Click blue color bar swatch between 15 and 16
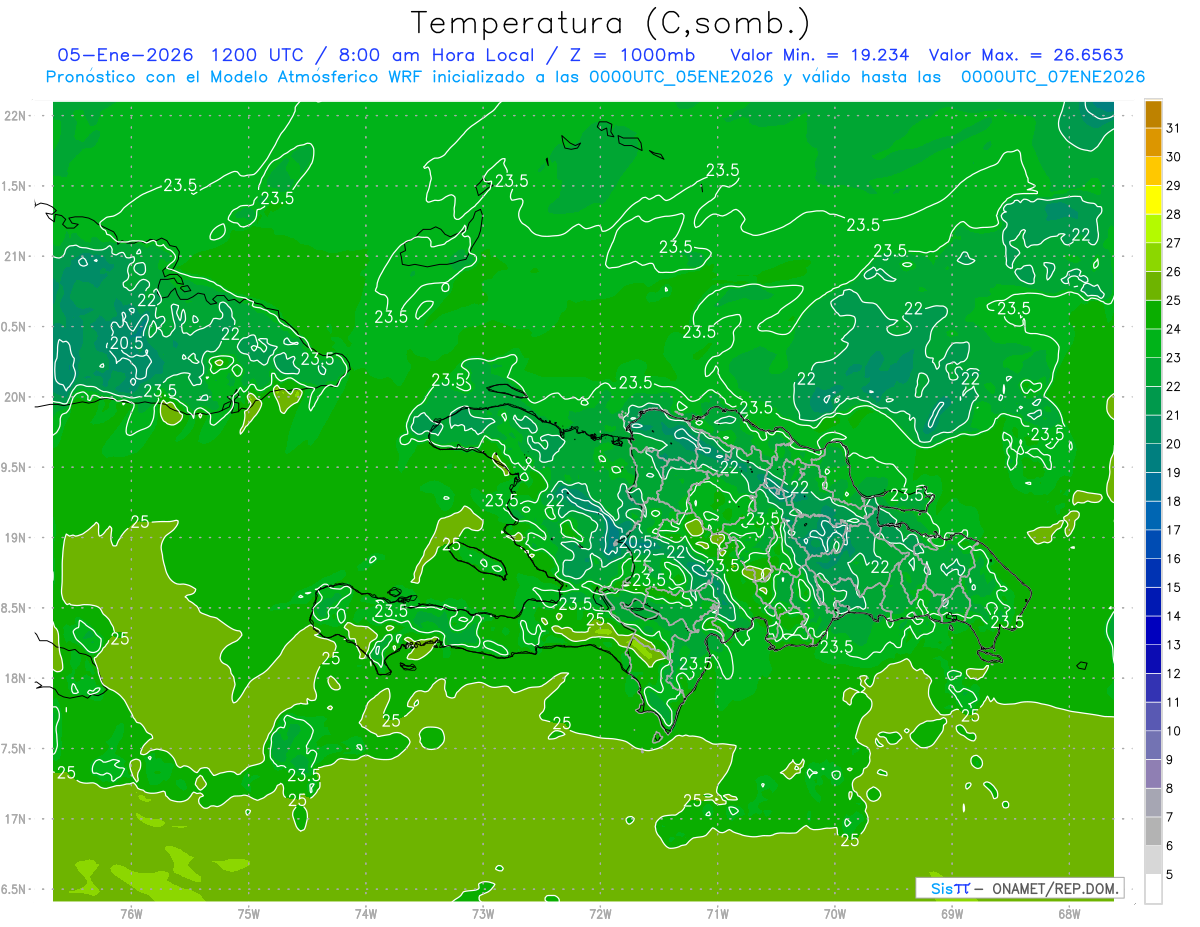 click(1153, 573)
